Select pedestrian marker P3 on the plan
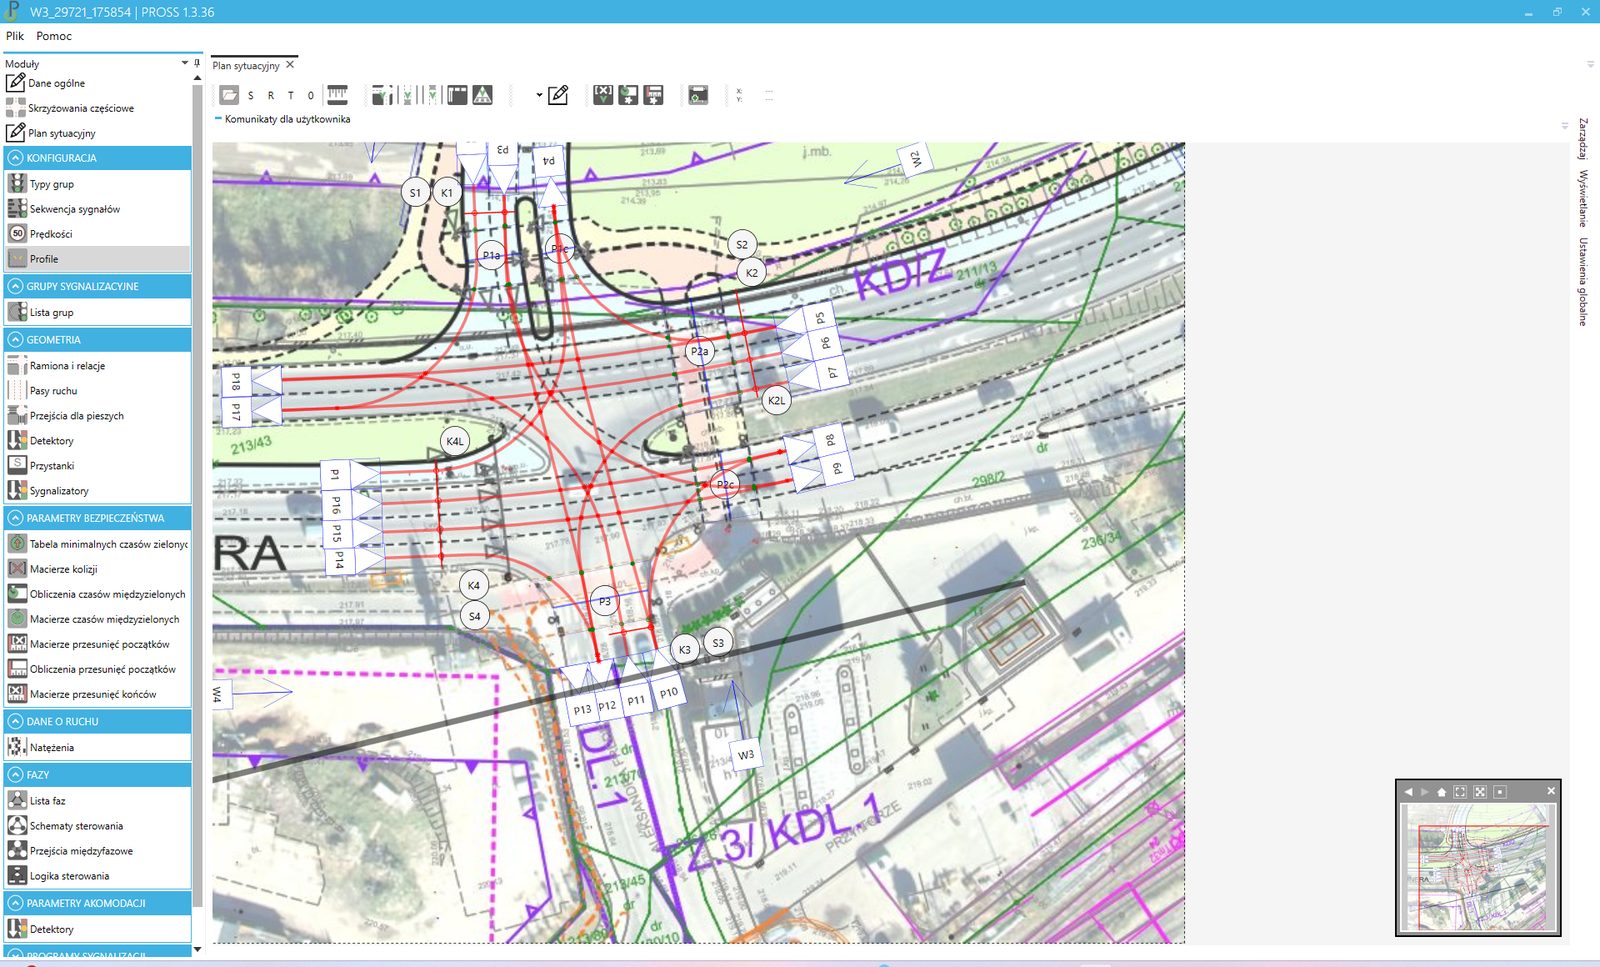The image size is (1600, 967). pos(604,601)
